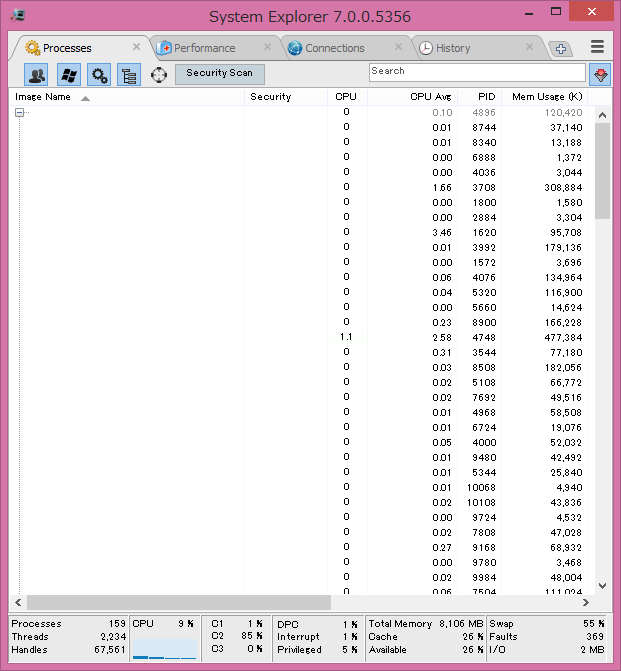The image size is (621, 671).
Task: Collapse the top process tree node
Action: (x=19, y=113)
